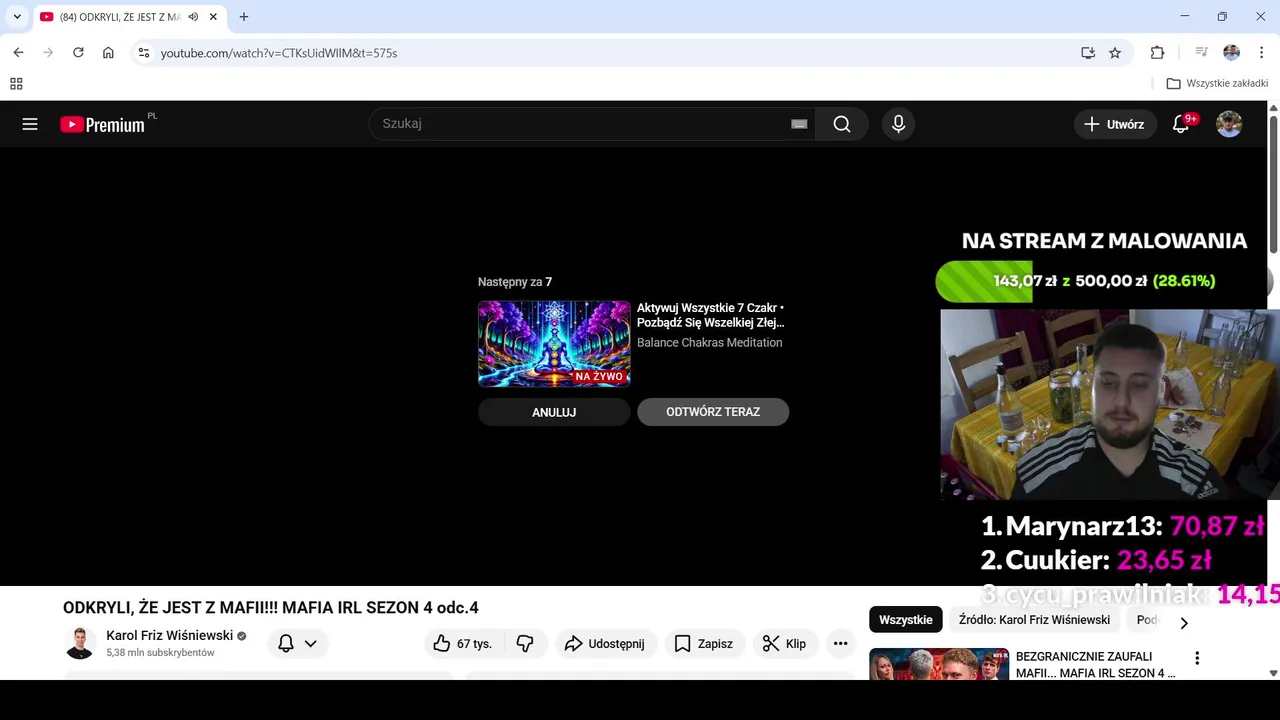This screenshot has height=720, width=1280.
Task: Open the next video chakra thumbnail
Action: 554,343
